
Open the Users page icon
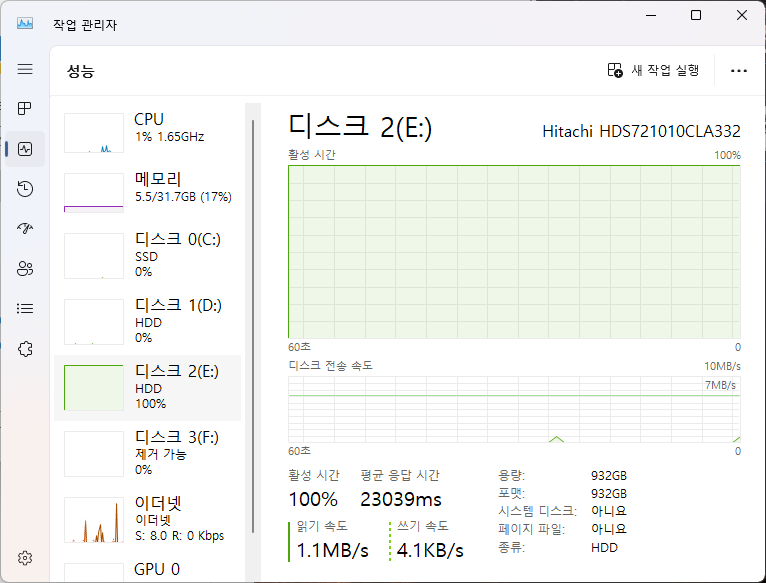pyautogui.click(x=25, y=268)
